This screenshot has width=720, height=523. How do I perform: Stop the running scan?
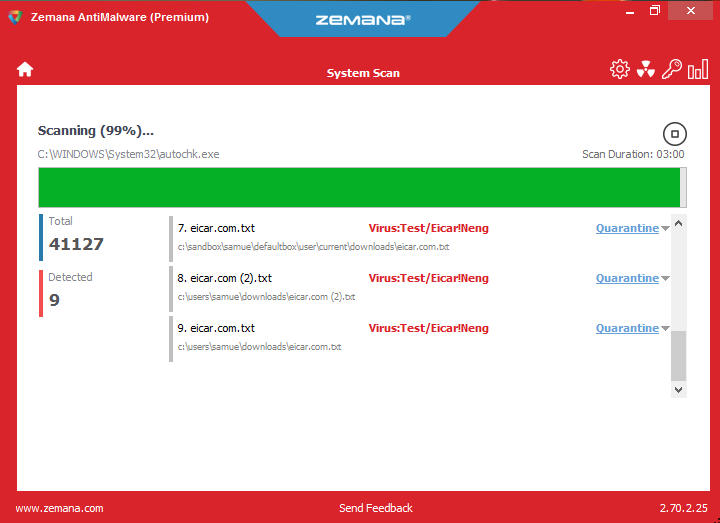[x=674, y=134]
